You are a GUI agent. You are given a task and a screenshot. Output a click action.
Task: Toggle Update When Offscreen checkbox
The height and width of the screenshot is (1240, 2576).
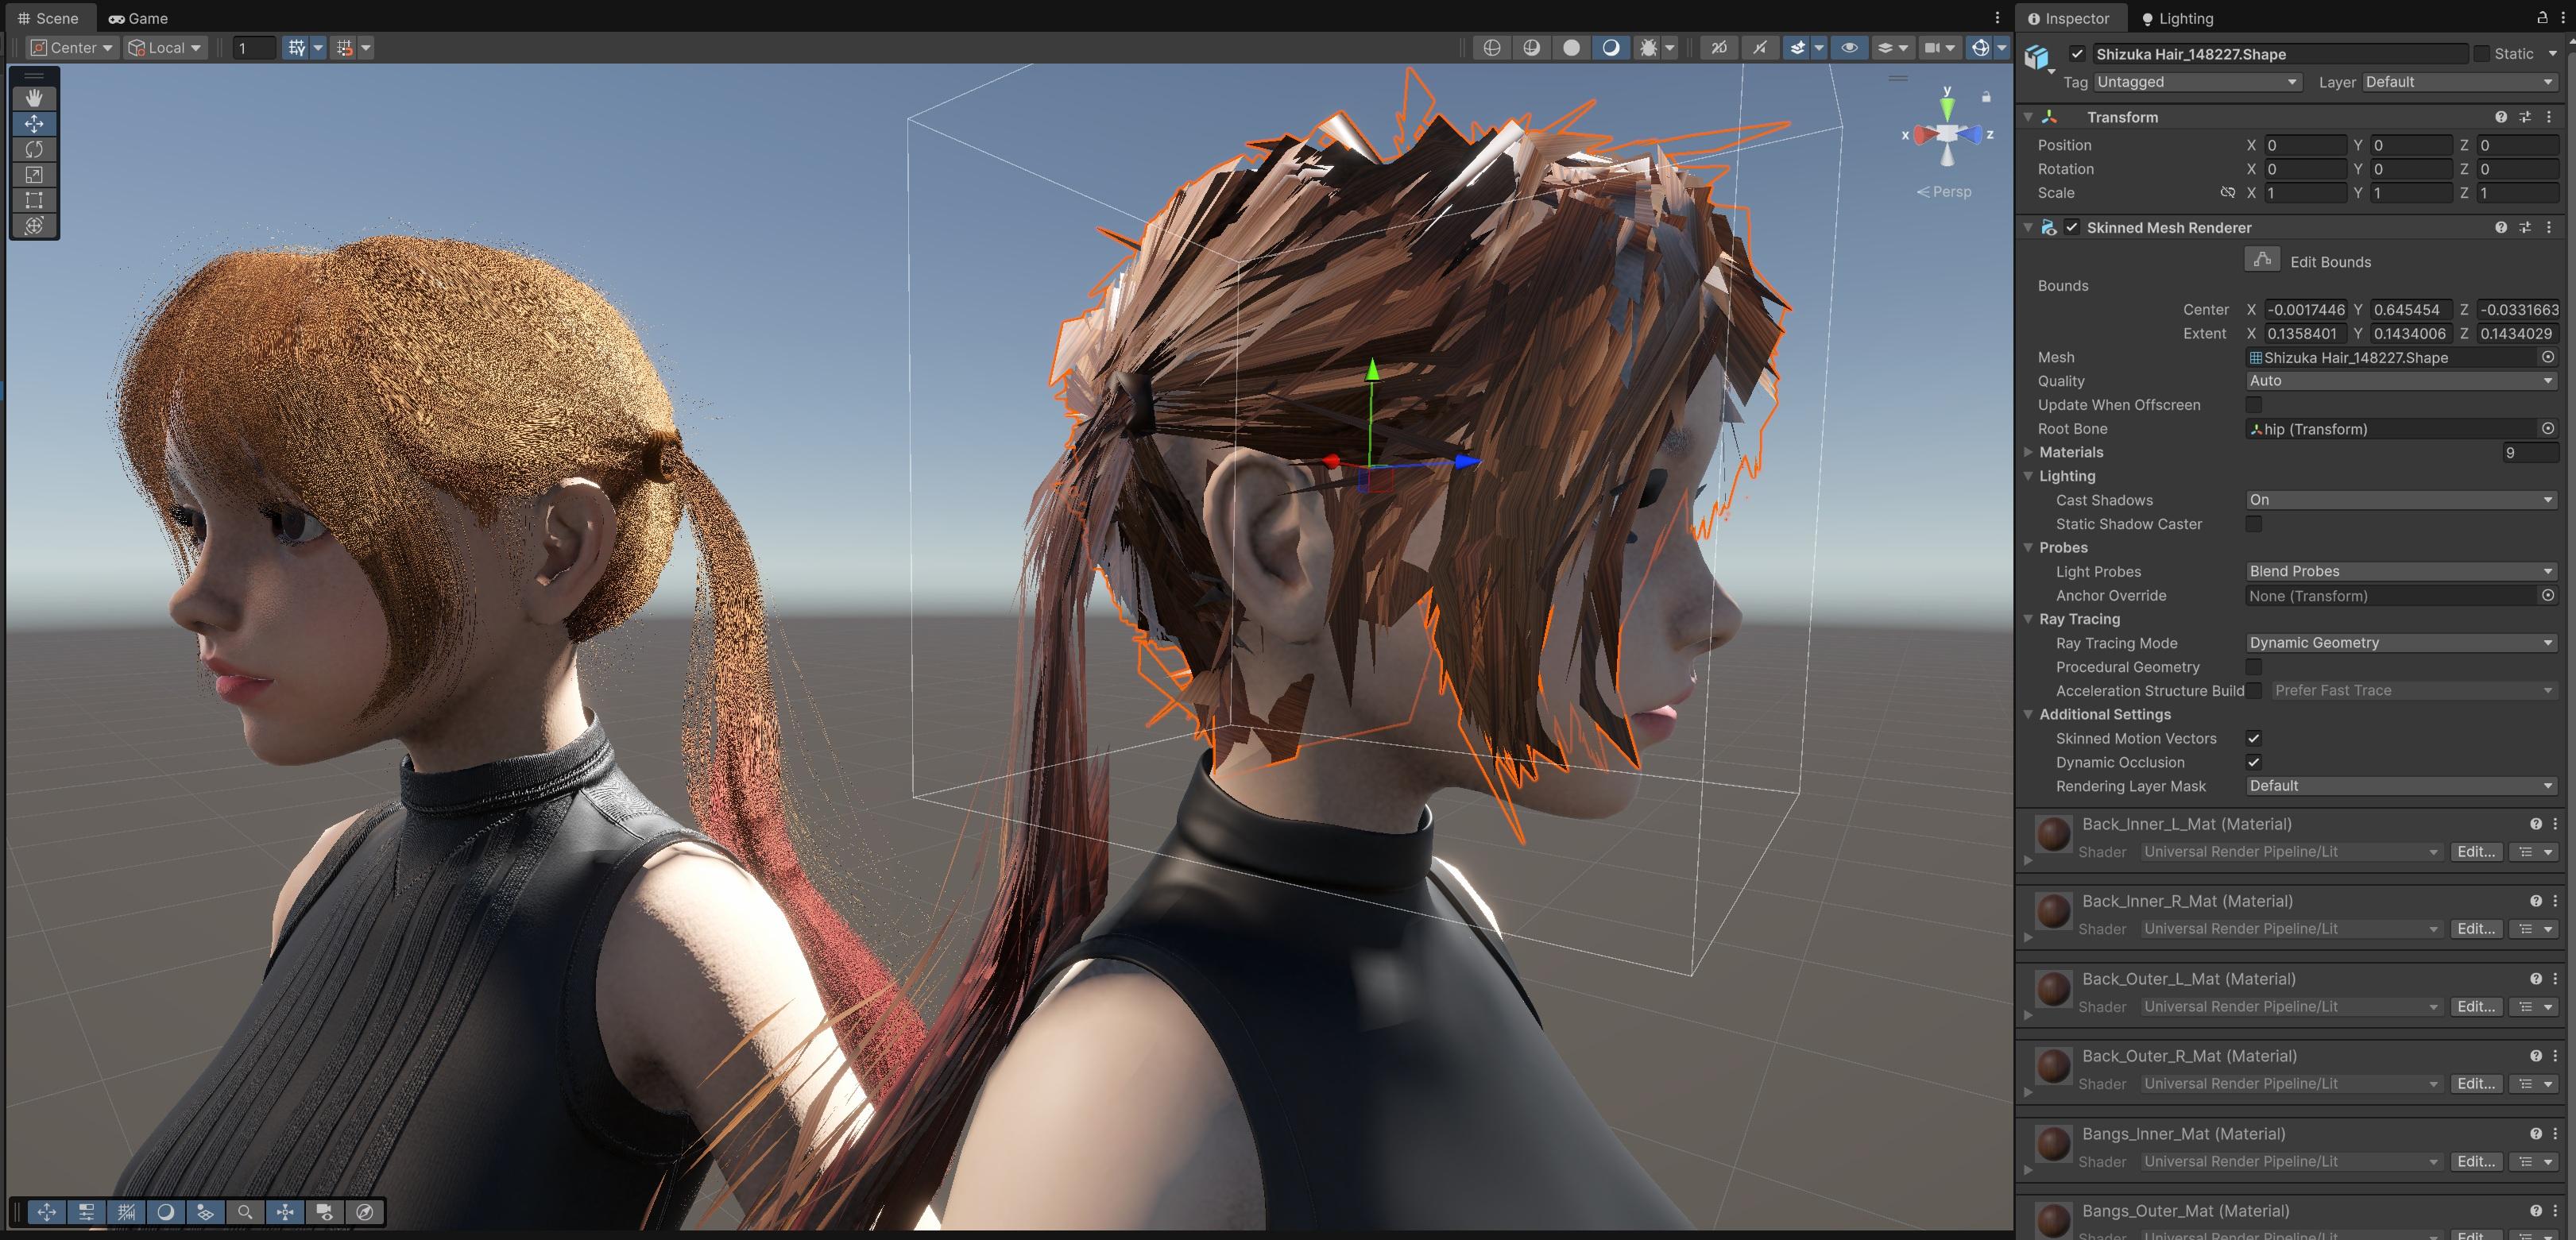pos(2254,405)
